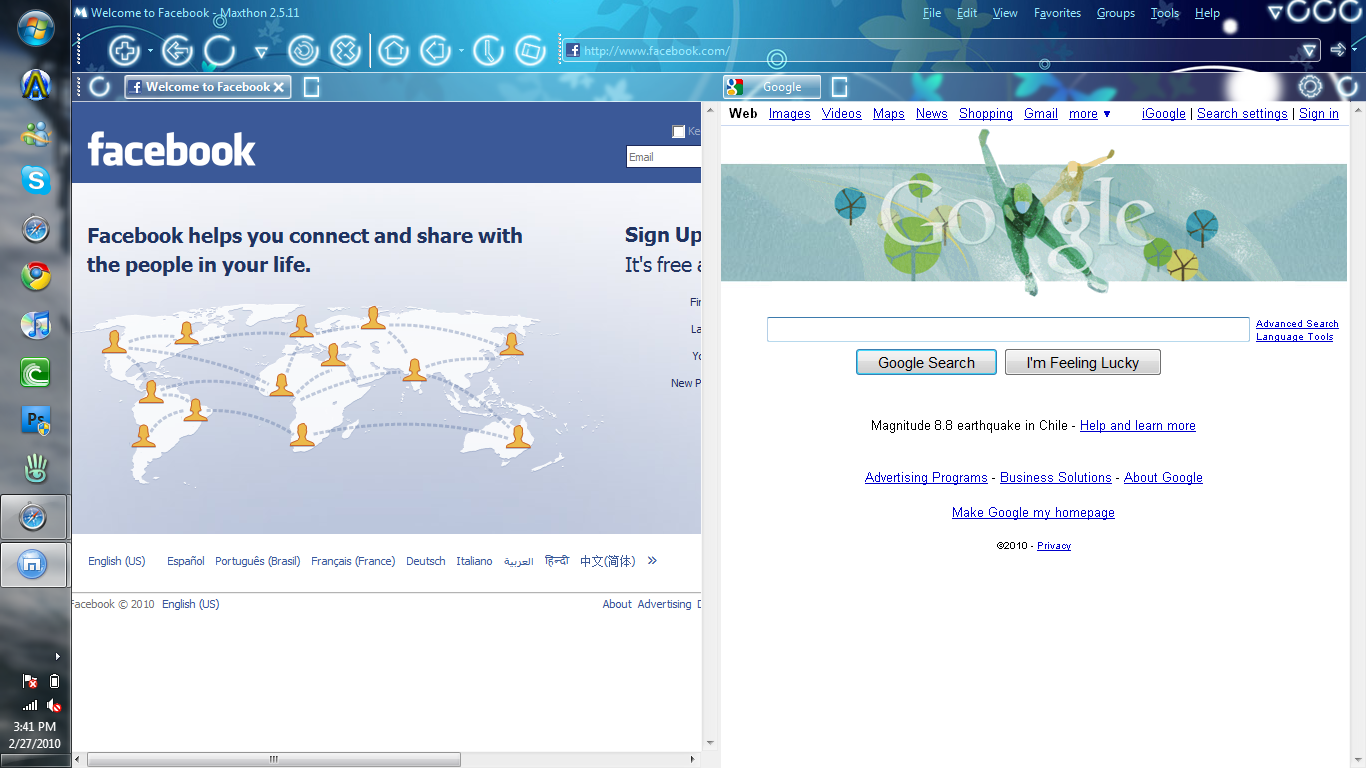Open browsing History via the clock icon
Screen dimensions: 1366x768
tap(488, 50)
